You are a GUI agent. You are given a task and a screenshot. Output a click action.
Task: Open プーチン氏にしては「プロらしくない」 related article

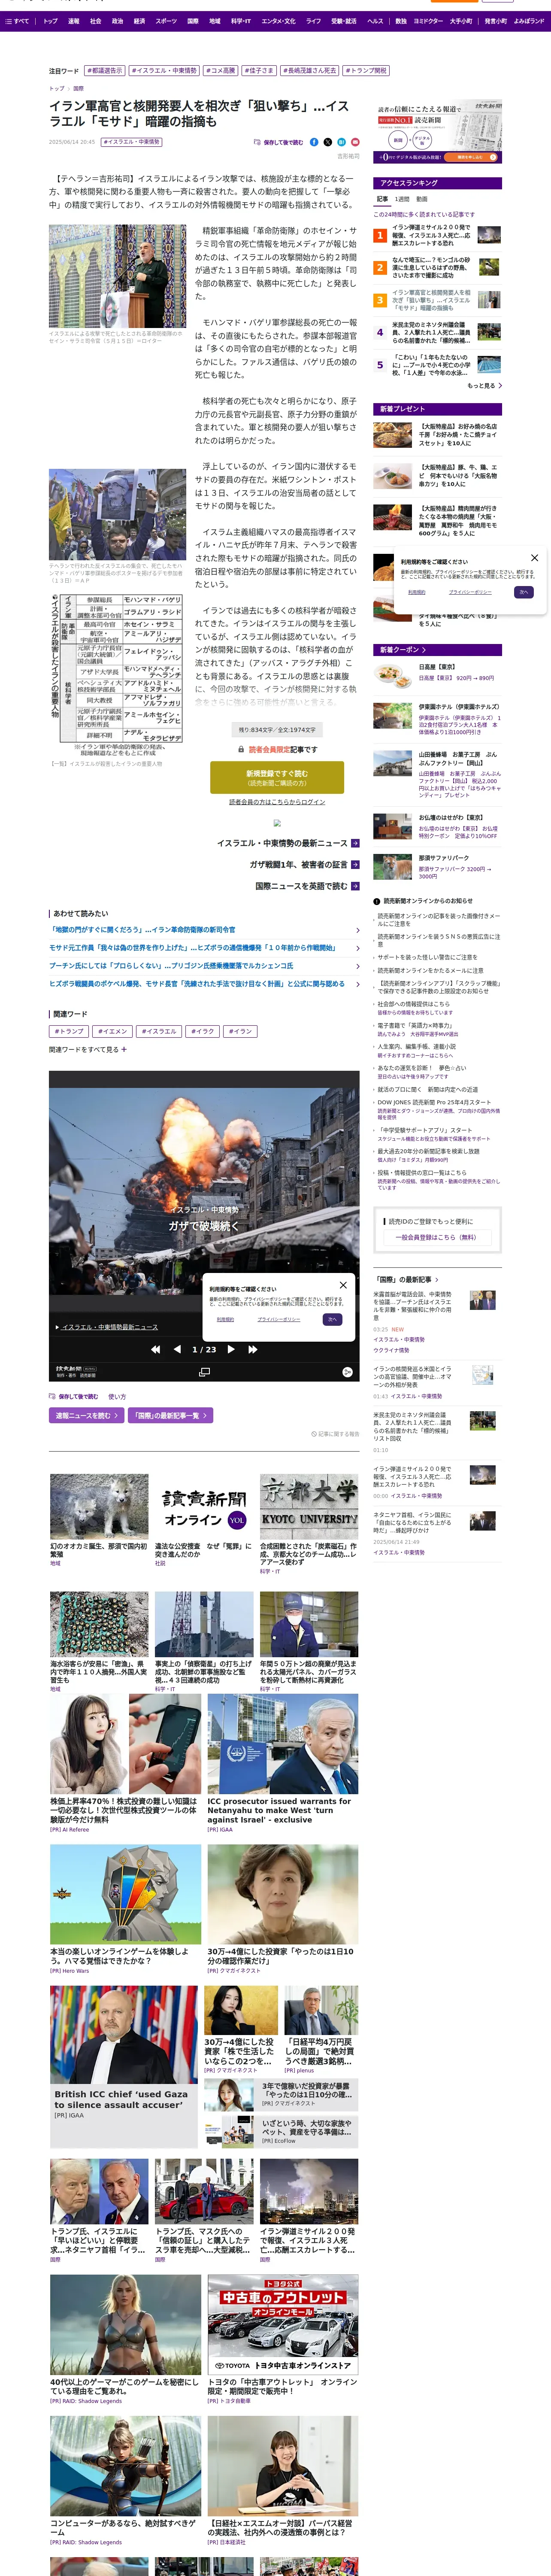coord(171,966)
